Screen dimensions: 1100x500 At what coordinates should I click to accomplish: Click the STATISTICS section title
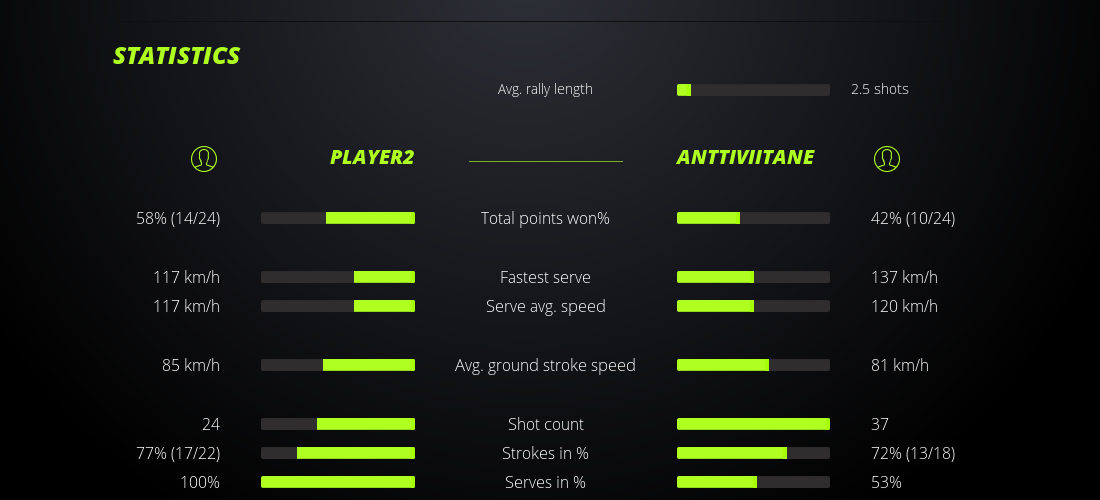click(x=177, y=56)
